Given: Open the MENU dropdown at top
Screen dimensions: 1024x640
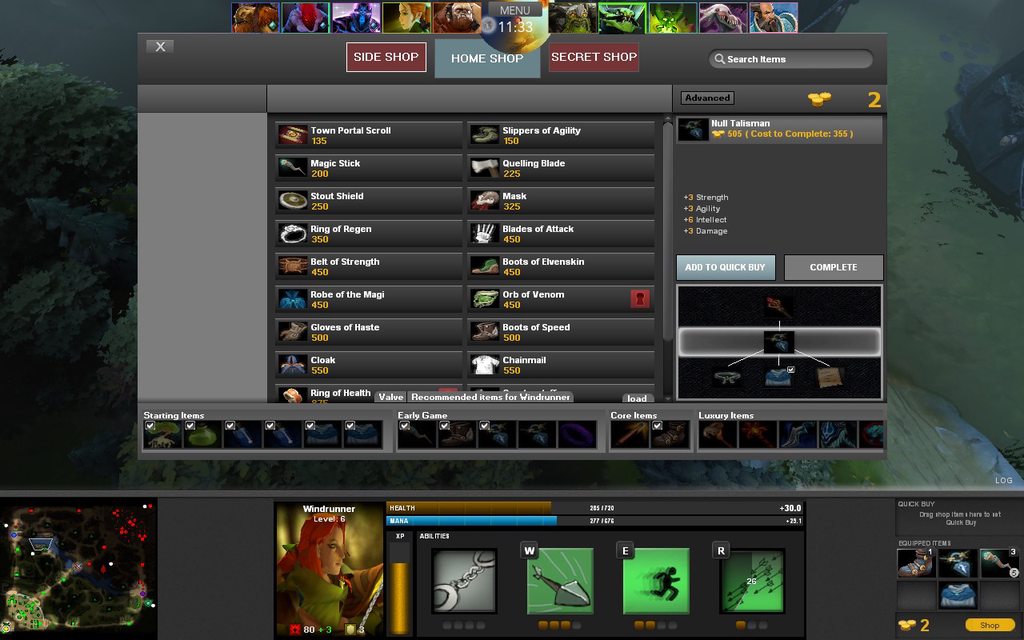Looking at the screenshot, I should point(515,10).
